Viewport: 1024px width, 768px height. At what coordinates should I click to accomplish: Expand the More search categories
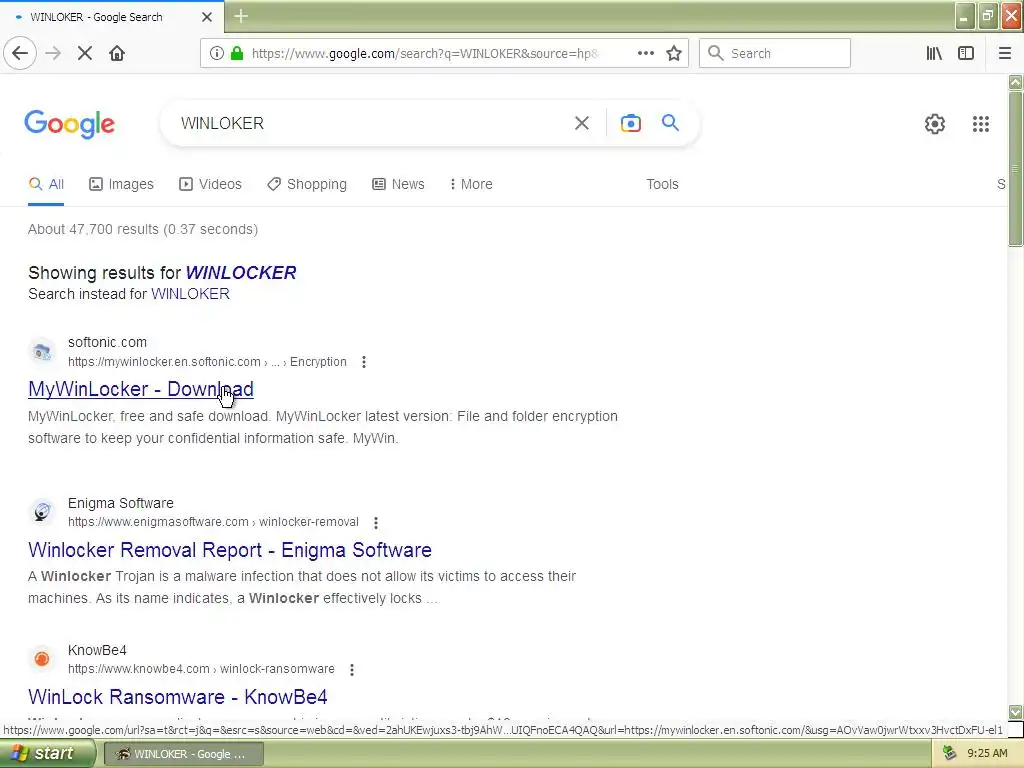(x=471, y=184)
